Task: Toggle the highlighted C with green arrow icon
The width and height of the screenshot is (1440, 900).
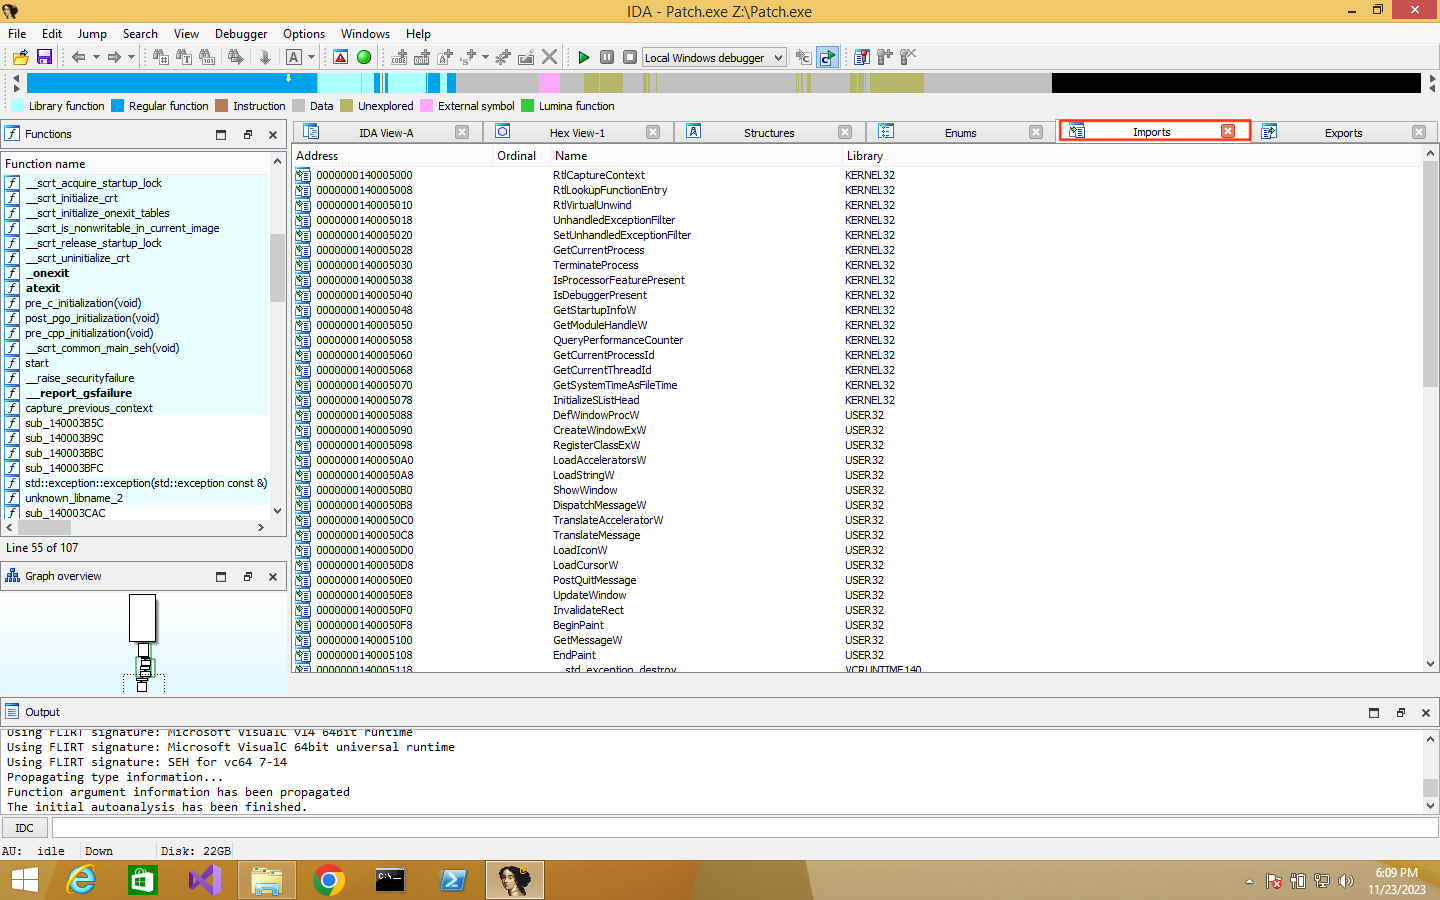Action: [828, 57]
